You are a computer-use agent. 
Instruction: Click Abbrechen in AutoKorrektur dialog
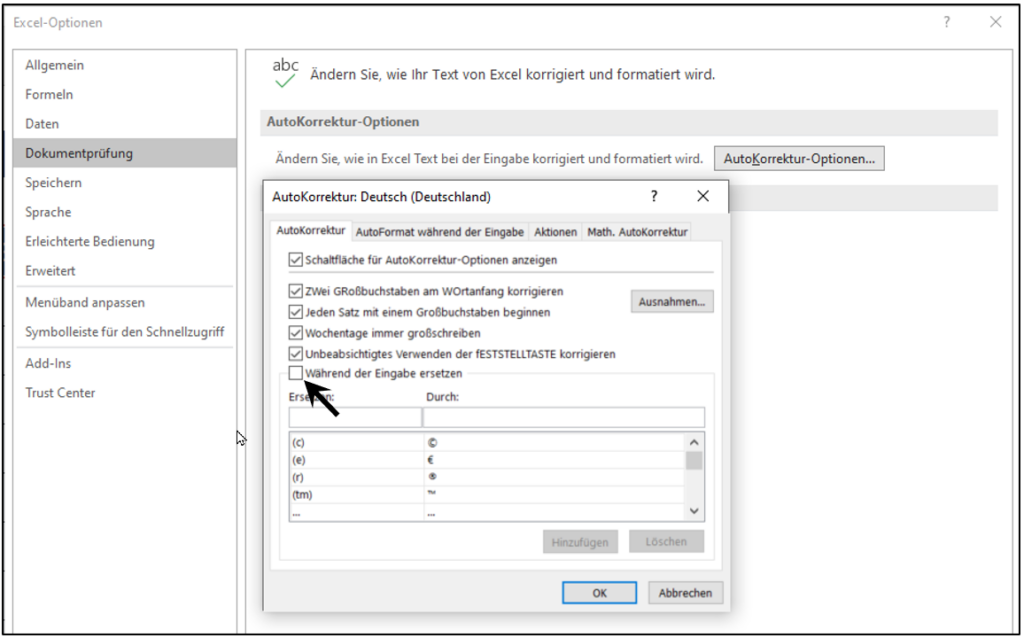pos(685,593)
